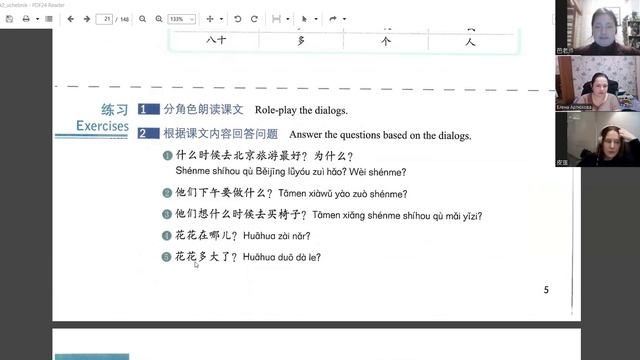Open the print options dropdown arrow
Screen dimensions: 640x360
click(37, 19)
